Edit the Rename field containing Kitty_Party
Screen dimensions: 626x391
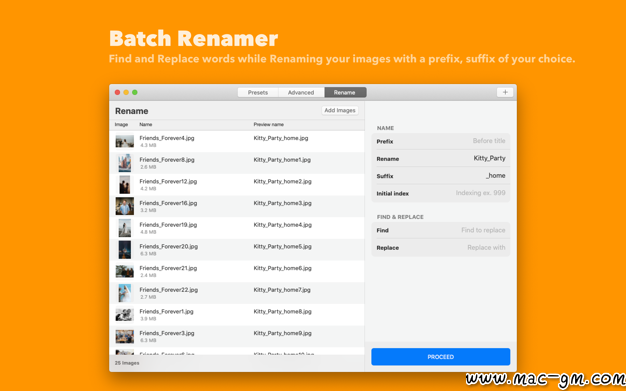(441, 159)
